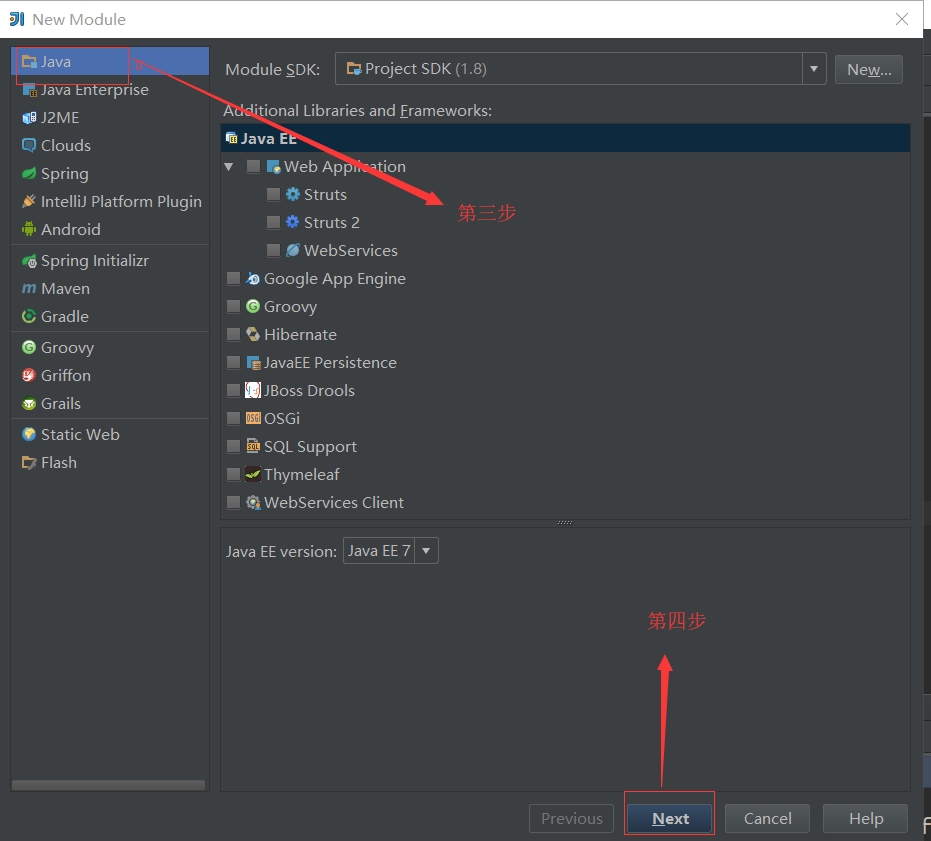Tick the WebServices checkbox under Web Application
931x841 pixels.
[x=273, y=250]
